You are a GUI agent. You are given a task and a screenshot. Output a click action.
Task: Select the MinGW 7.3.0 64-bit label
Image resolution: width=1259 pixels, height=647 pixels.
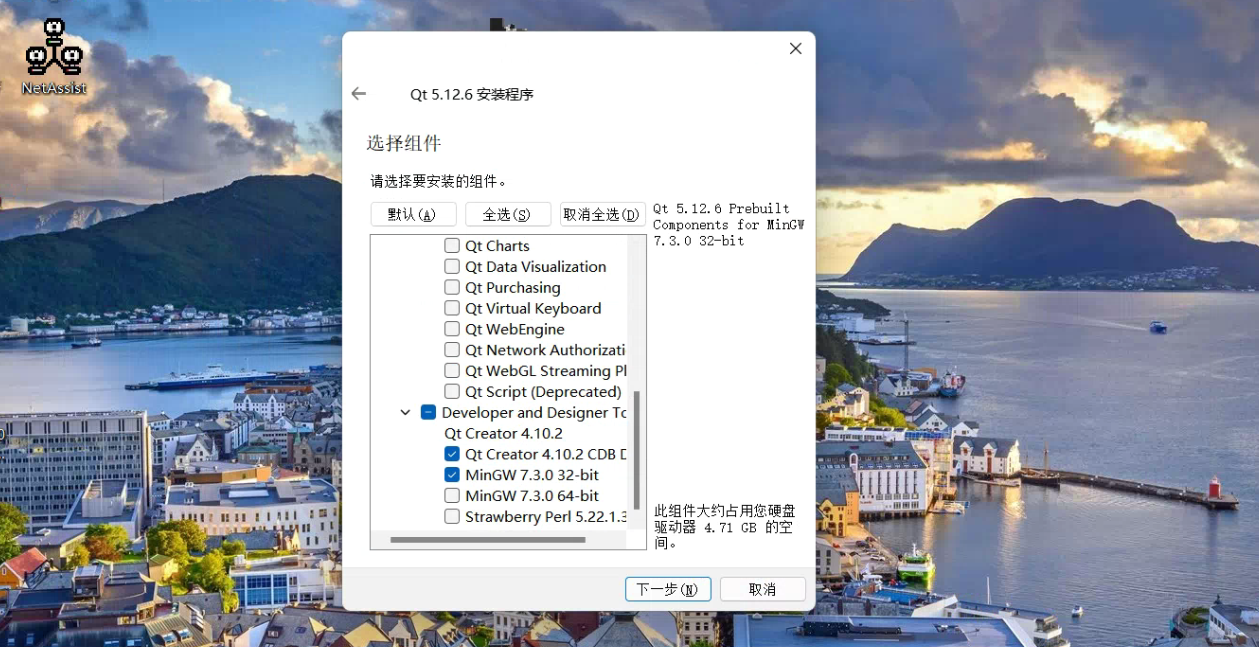(x=532, y=496)
